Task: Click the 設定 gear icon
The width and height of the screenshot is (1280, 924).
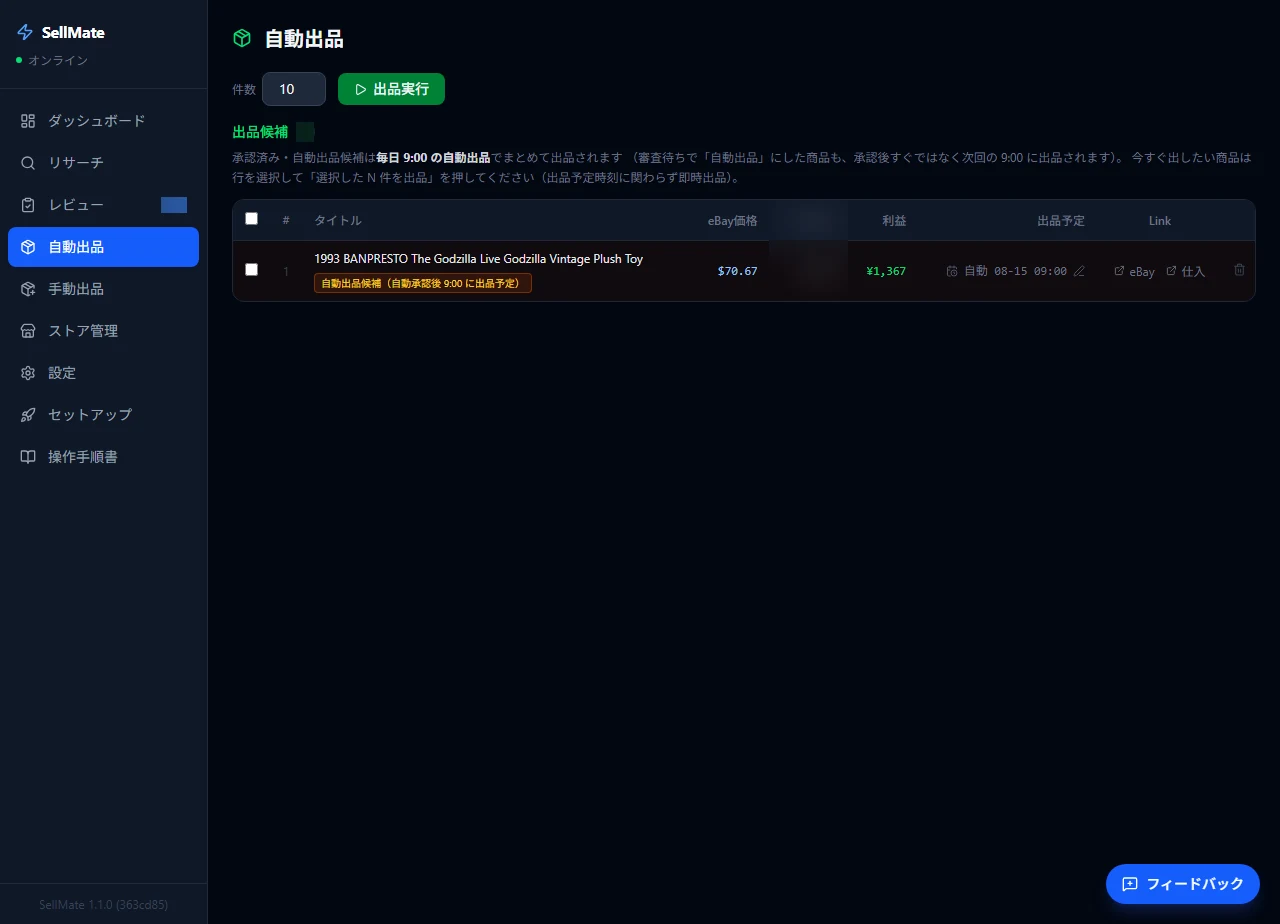Action: (28, 373)
